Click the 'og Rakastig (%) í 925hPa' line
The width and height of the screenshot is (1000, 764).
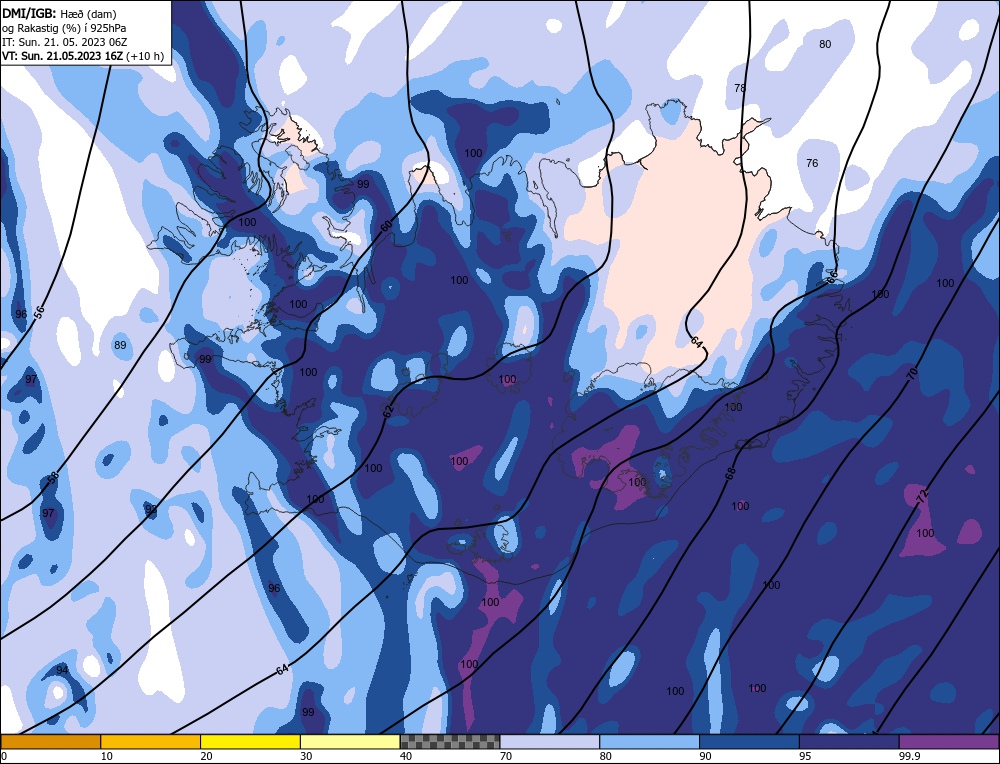(x=64, y=28)
